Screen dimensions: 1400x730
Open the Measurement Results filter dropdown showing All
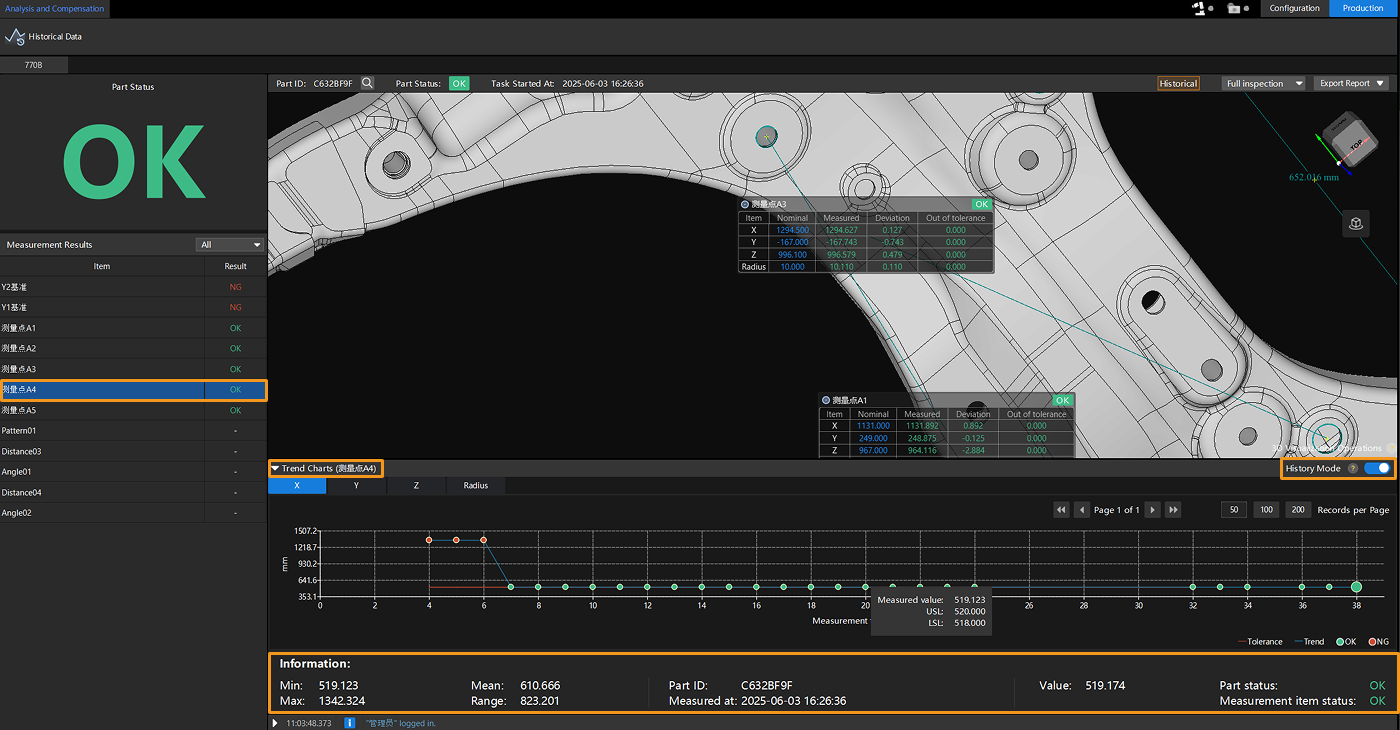[x=230, y=245]
